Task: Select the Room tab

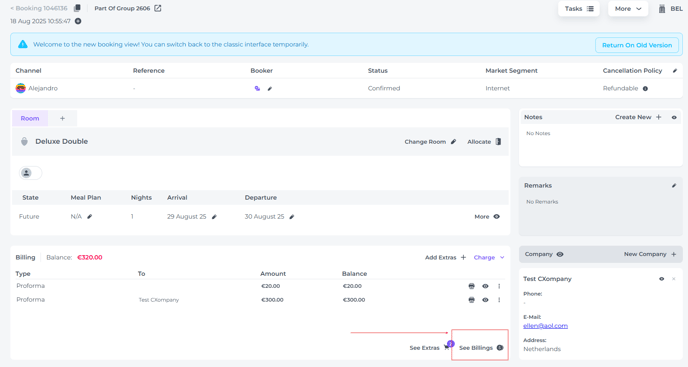Action: (x=30, y=119)
